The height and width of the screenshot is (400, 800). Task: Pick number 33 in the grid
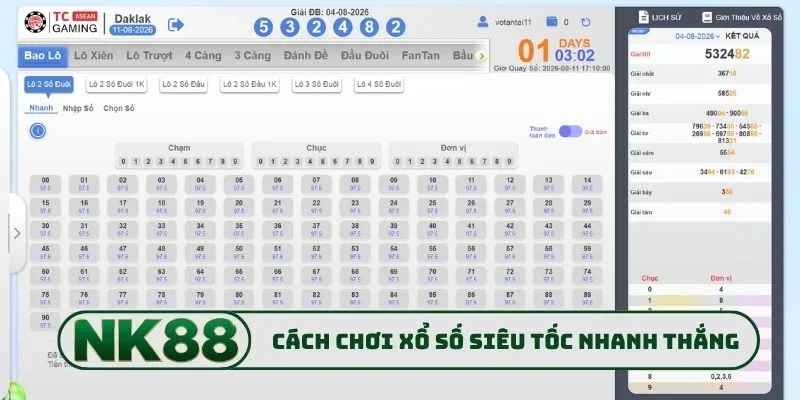(x=161, y=230)
